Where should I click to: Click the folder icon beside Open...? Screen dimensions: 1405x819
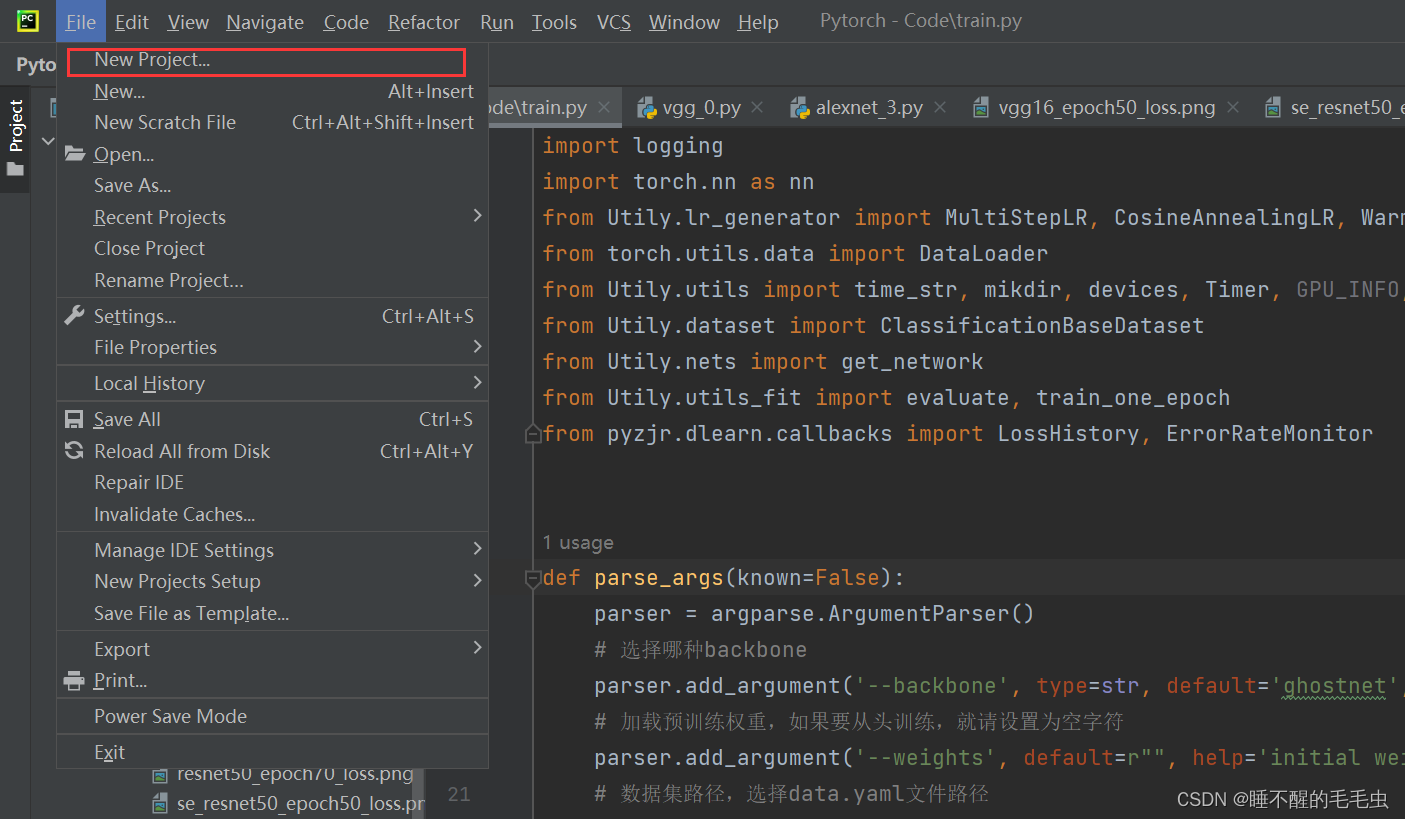(75, 154)
